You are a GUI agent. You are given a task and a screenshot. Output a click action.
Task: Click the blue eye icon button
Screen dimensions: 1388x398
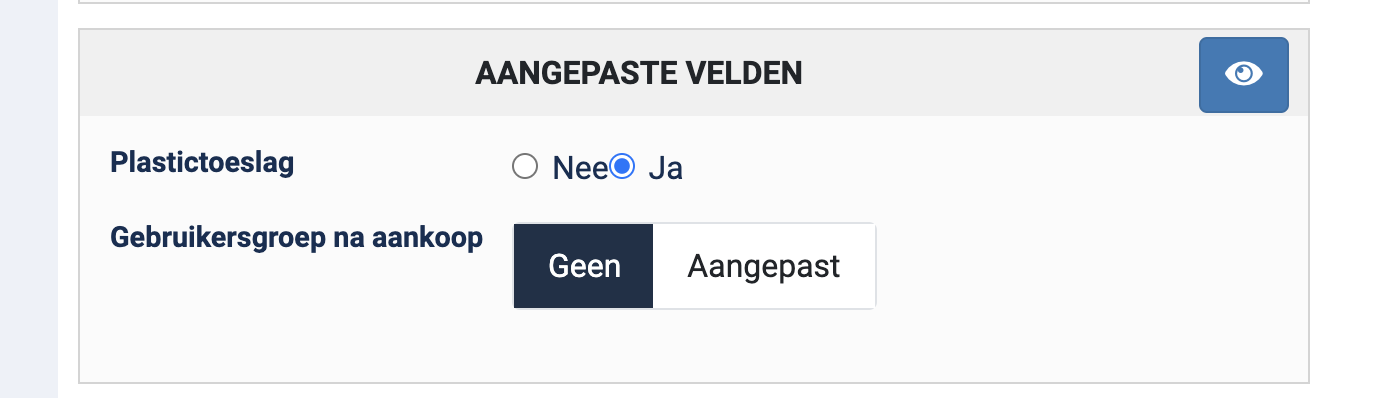point(1243,75)
